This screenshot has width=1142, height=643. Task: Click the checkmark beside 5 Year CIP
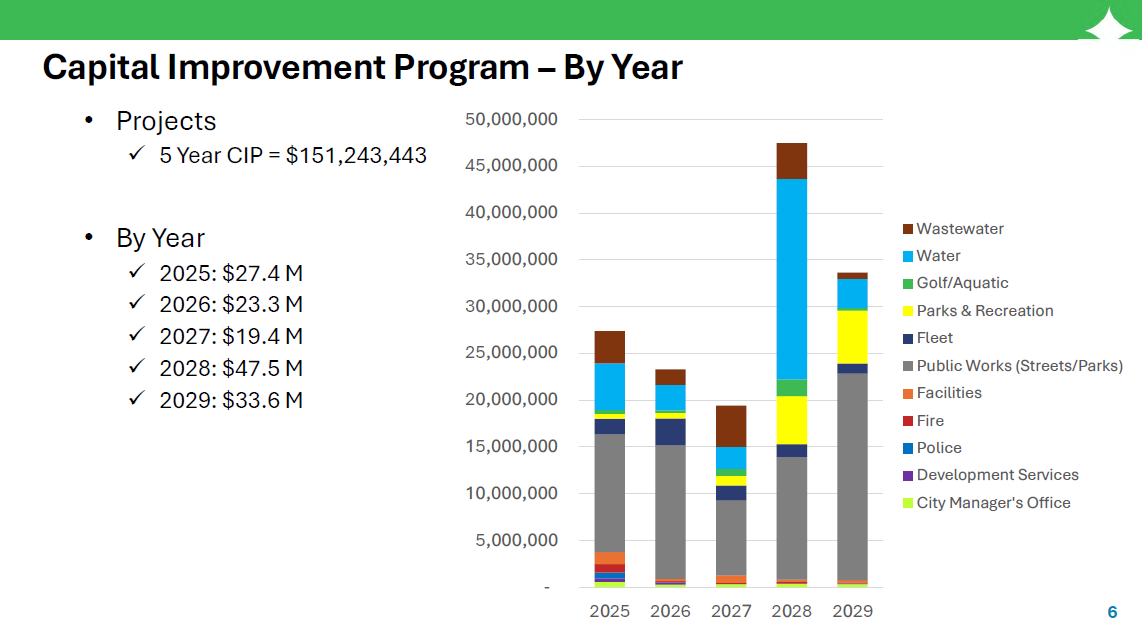point(135,155)
